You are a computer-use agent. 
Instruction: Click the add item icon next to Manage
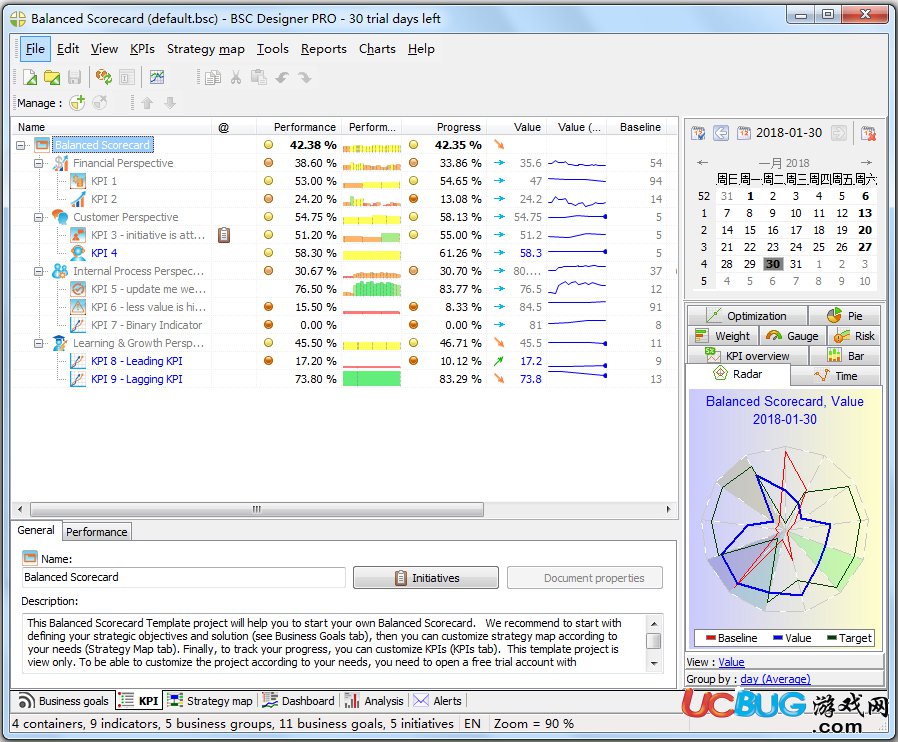tap(77, 102)
